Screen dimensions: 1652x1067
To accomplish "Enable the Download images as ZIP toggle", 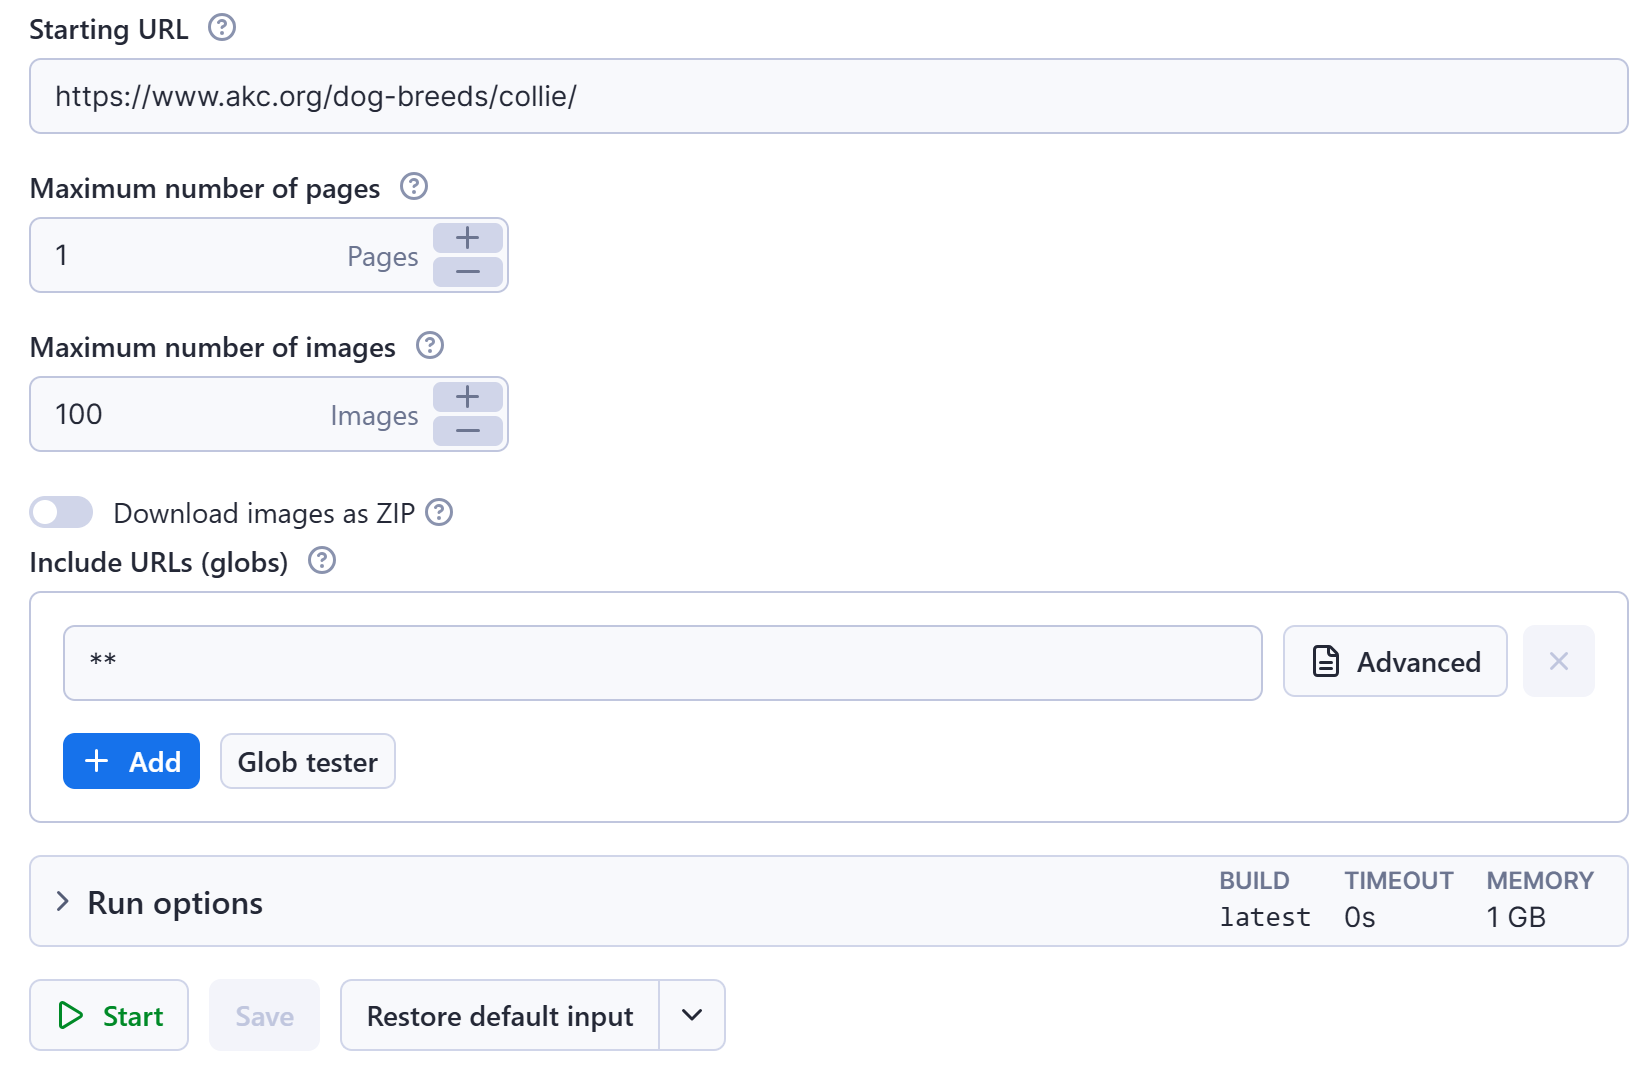I will 60,512.
